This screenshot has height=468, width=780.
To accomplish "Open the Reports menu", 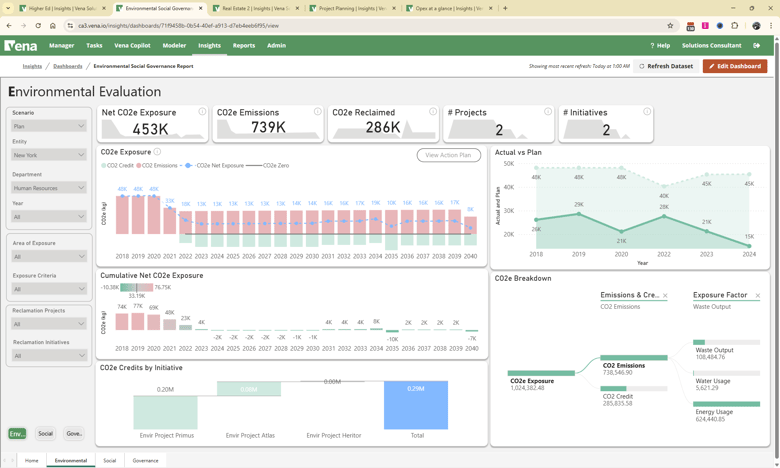I will coord(243,45).
